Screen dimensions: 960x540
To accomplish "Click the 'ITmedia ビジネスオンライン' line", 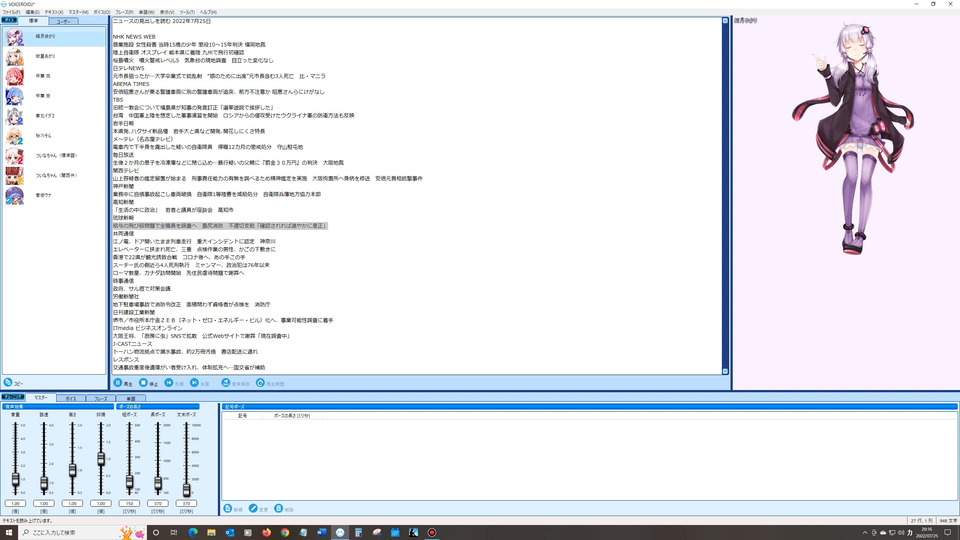I will coord(148,328).
